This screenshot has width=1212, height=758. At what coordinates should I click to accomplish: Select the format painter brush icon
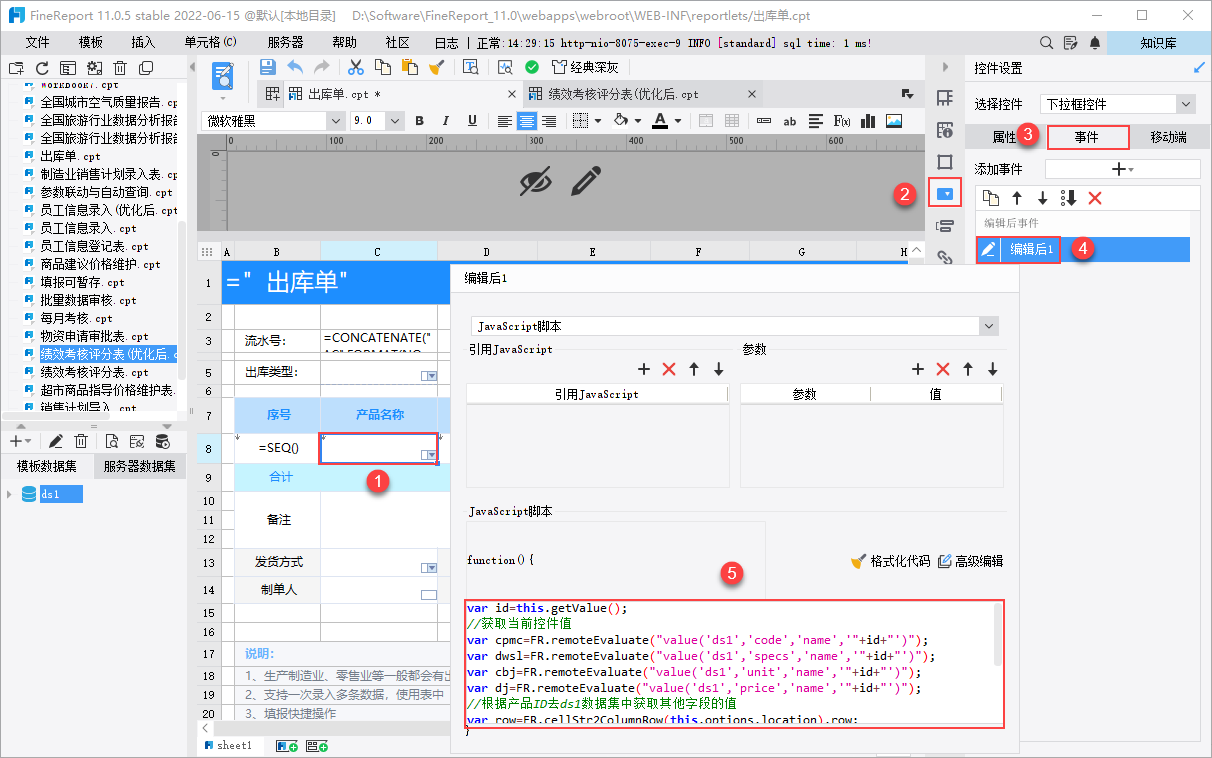tap(436, 67)
